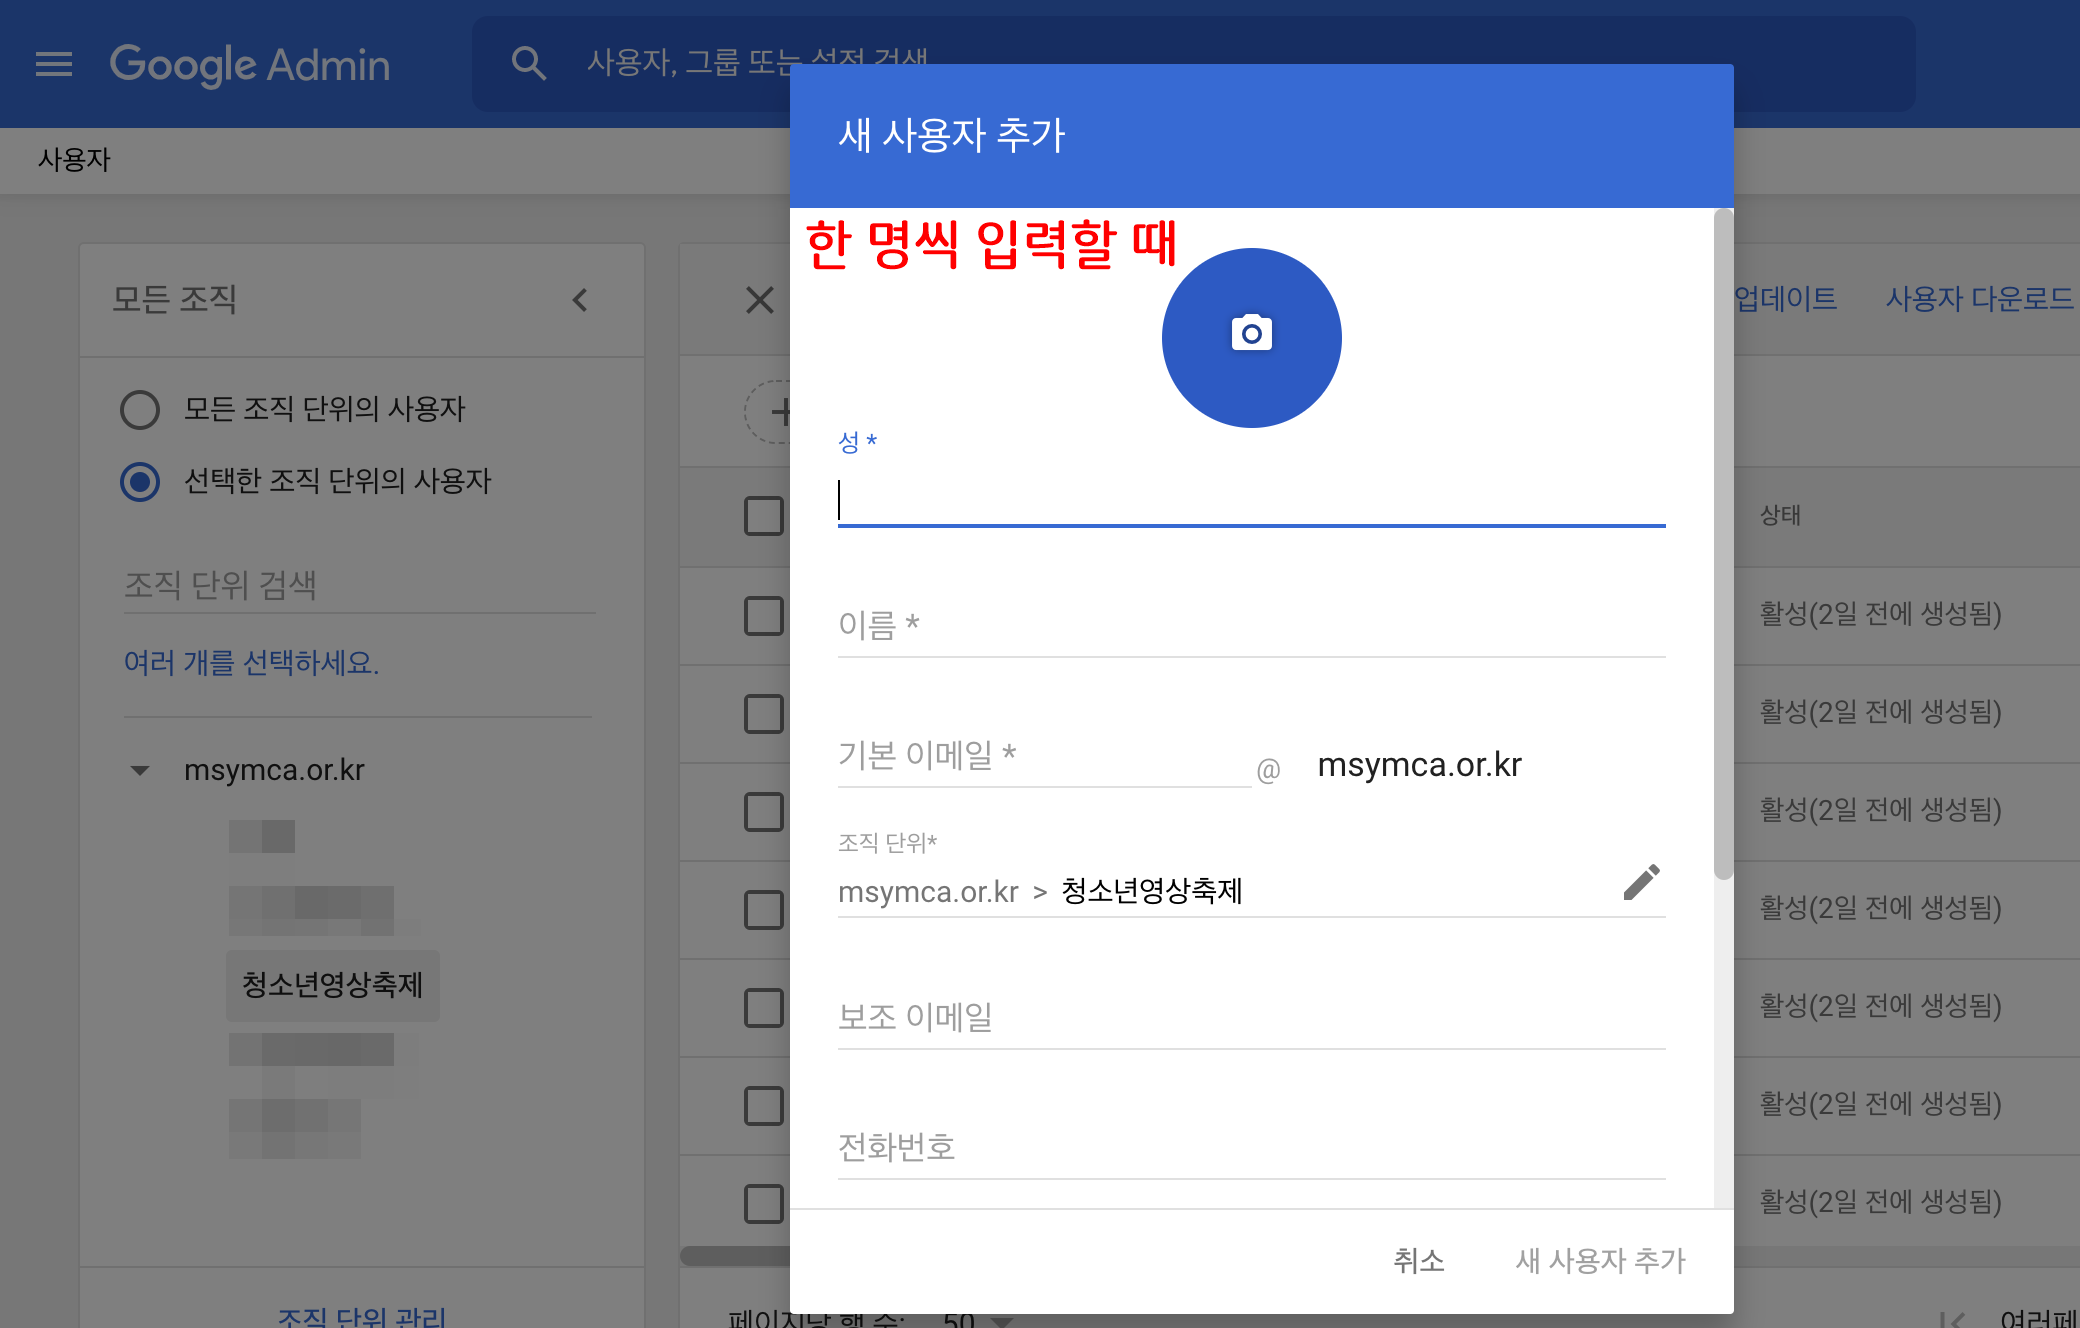This screenshot has width=2080, height=1328.
Task: Check the header row select-all checkbox
Action: click(764, 516)
